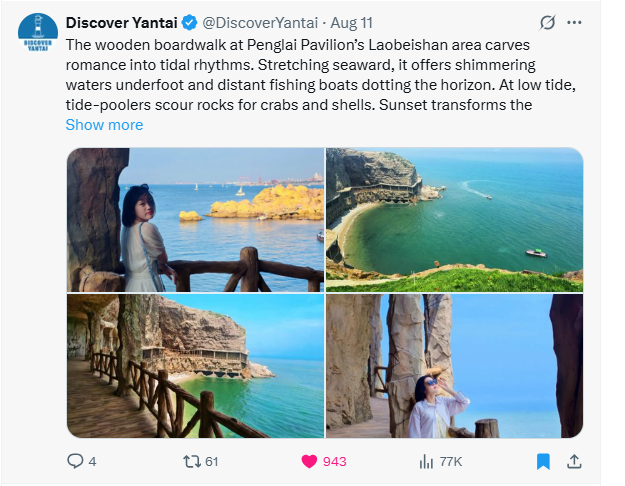Open photo of wooden boardwalk along cliff
Screen dimensions: 625x486
pos(195,366)
